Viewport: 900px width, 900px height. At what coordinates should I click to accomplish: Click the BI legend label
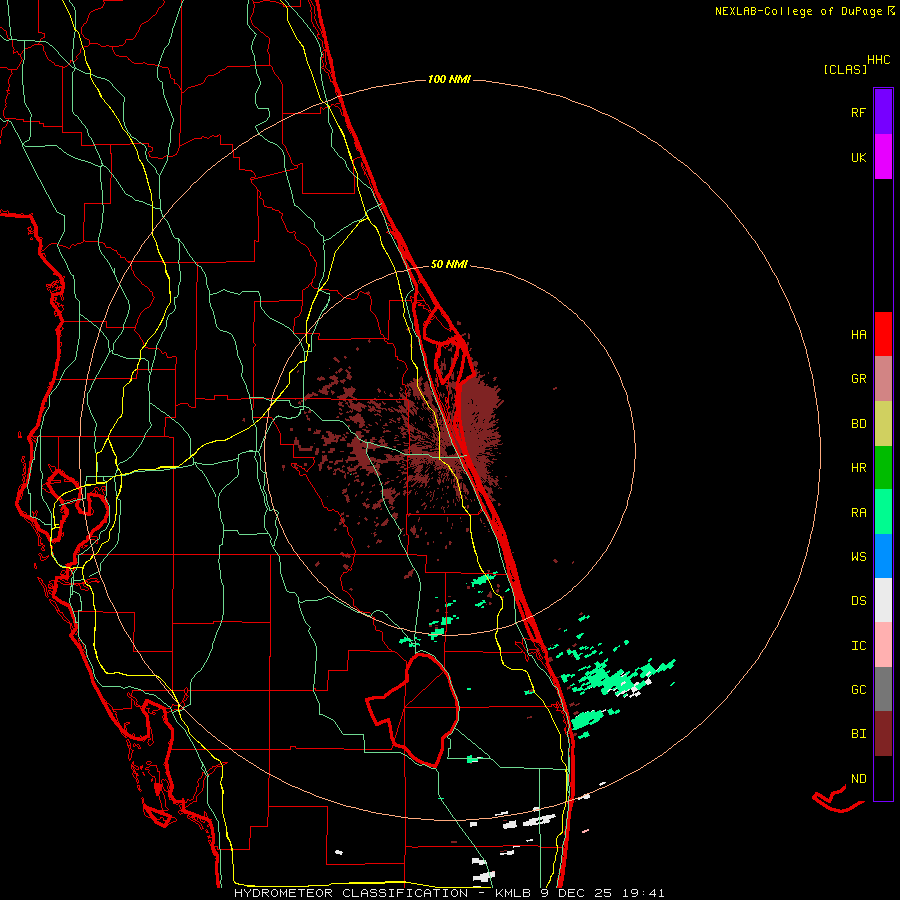[858, 734]
